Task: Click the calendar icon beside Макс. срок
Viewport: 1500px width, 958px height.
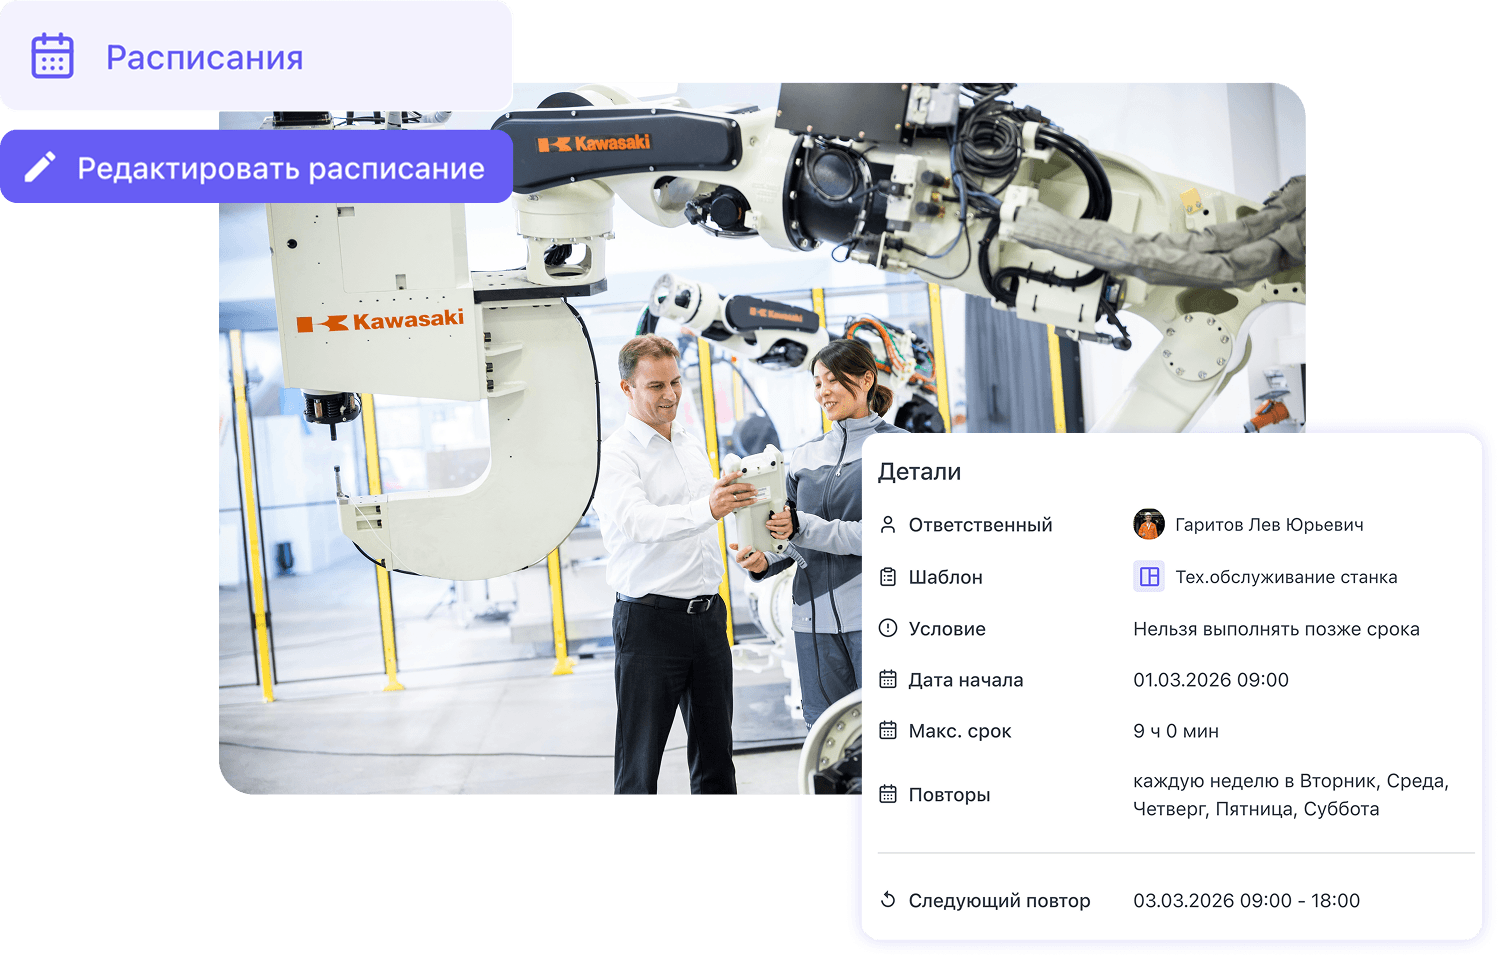Action: 887,730
